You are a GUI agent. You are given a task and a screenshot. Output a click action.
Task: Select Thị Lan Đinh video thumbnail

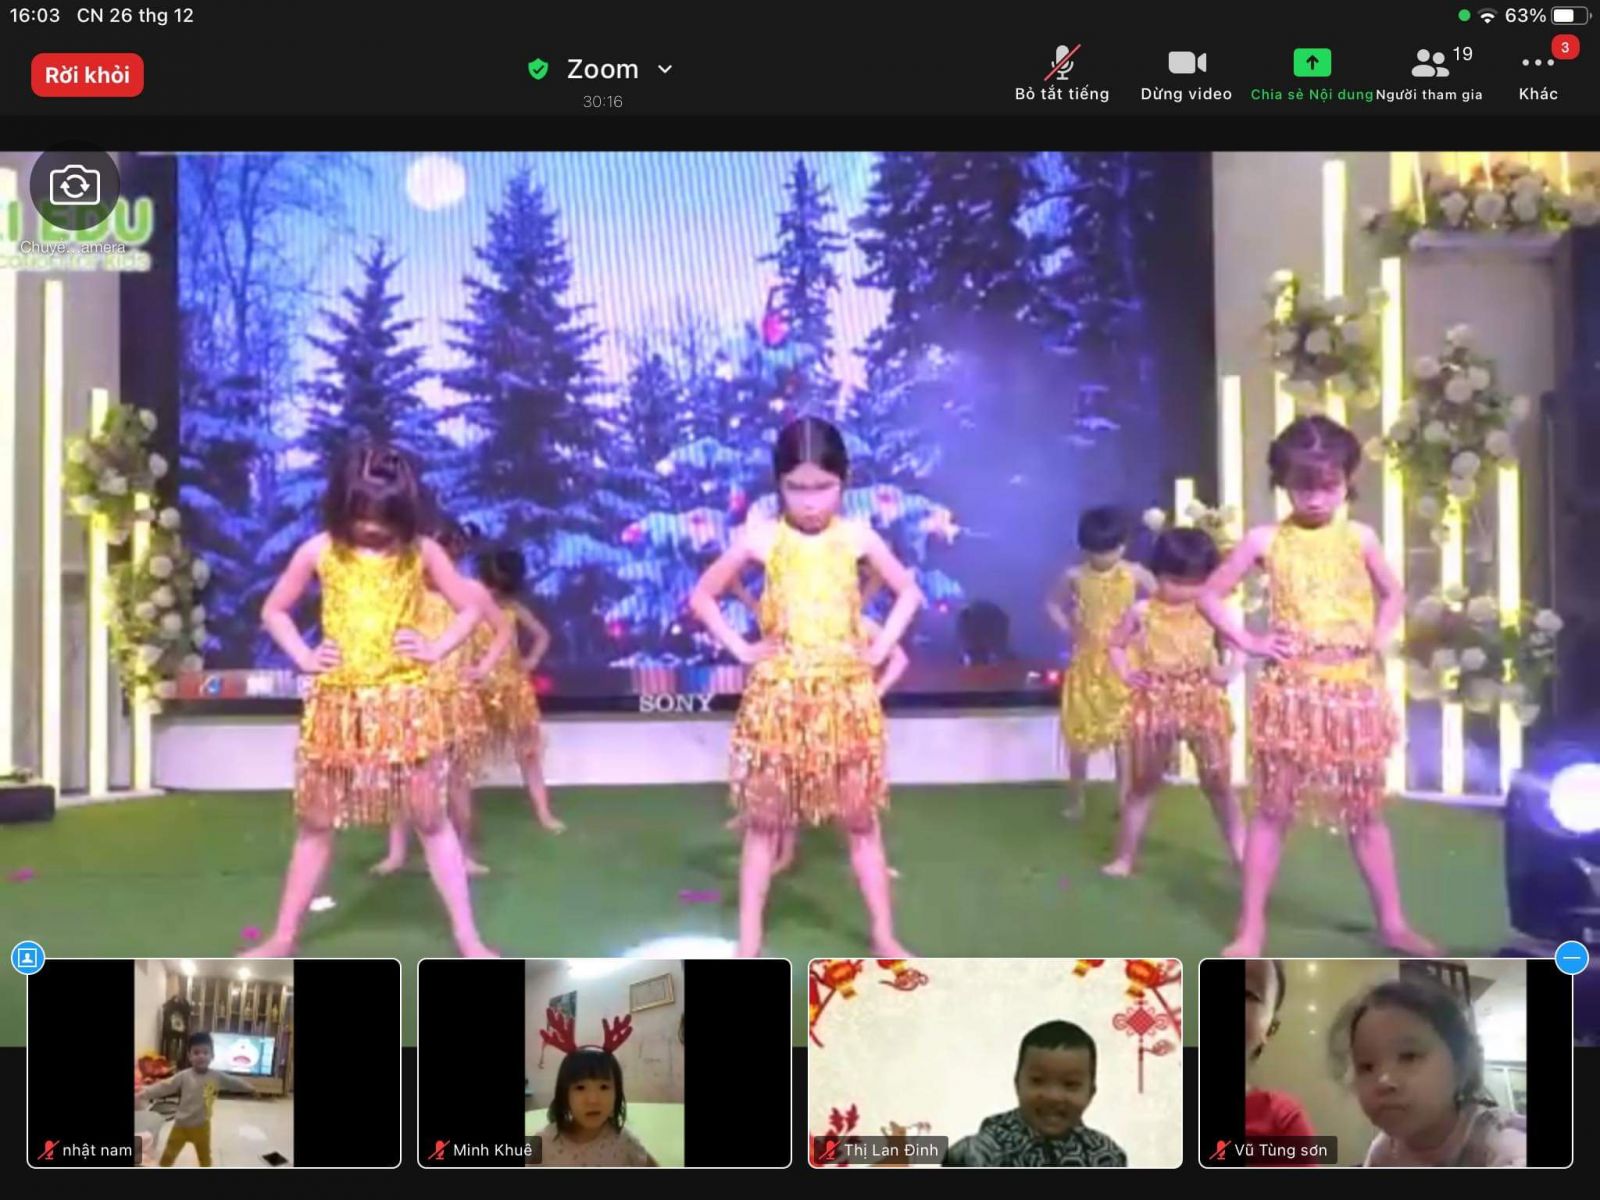click(x=994, y=1063)
